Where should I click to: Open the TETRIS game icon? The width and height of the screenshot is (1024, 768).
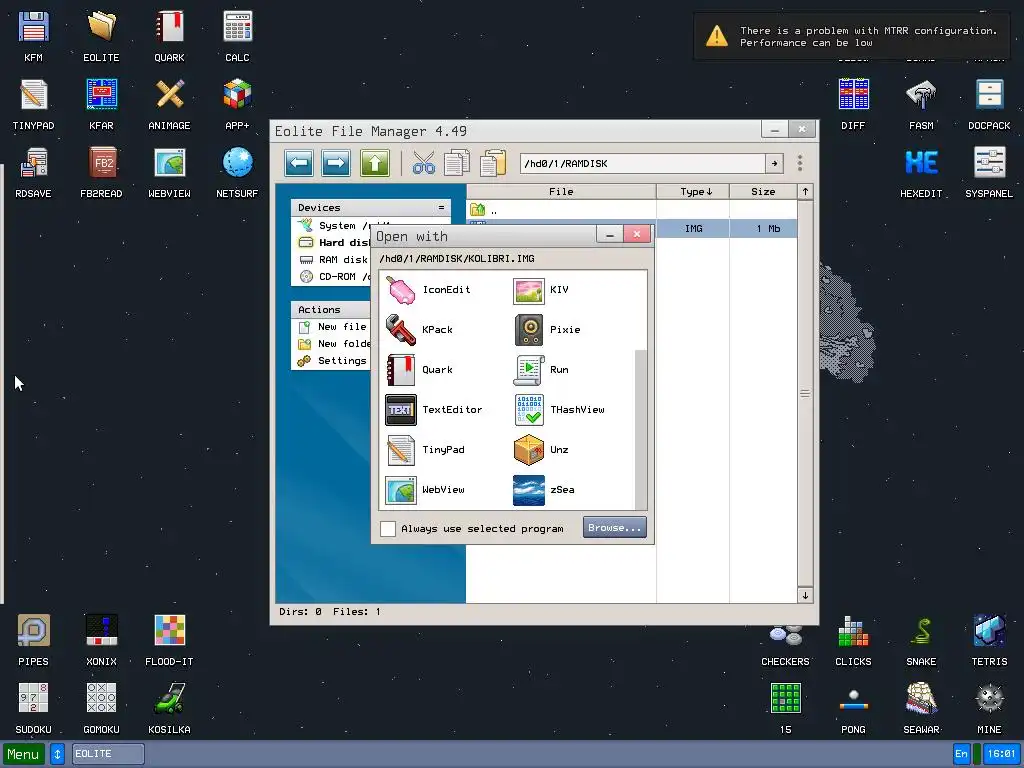[x=989, y=640]
